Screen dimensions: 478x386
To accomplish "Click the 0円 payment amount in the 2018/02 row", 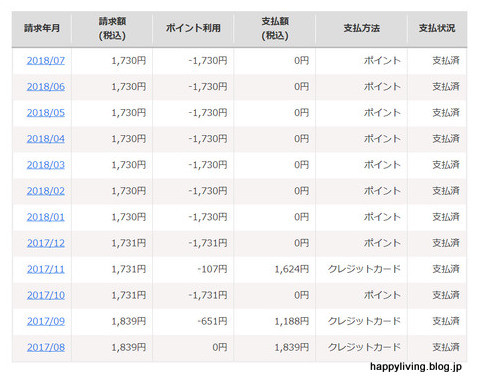I will pos(301,191).
